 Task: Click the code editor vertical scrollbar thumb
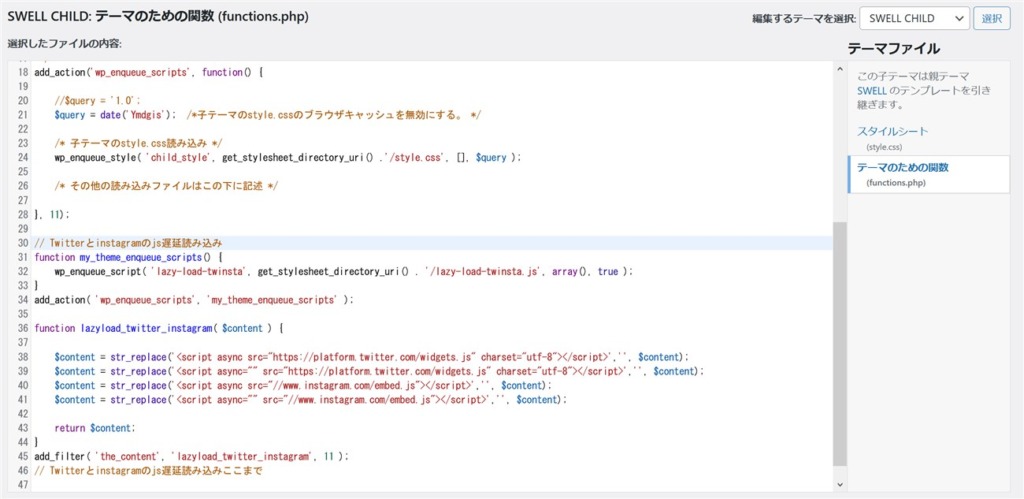[x=840, y=344]
